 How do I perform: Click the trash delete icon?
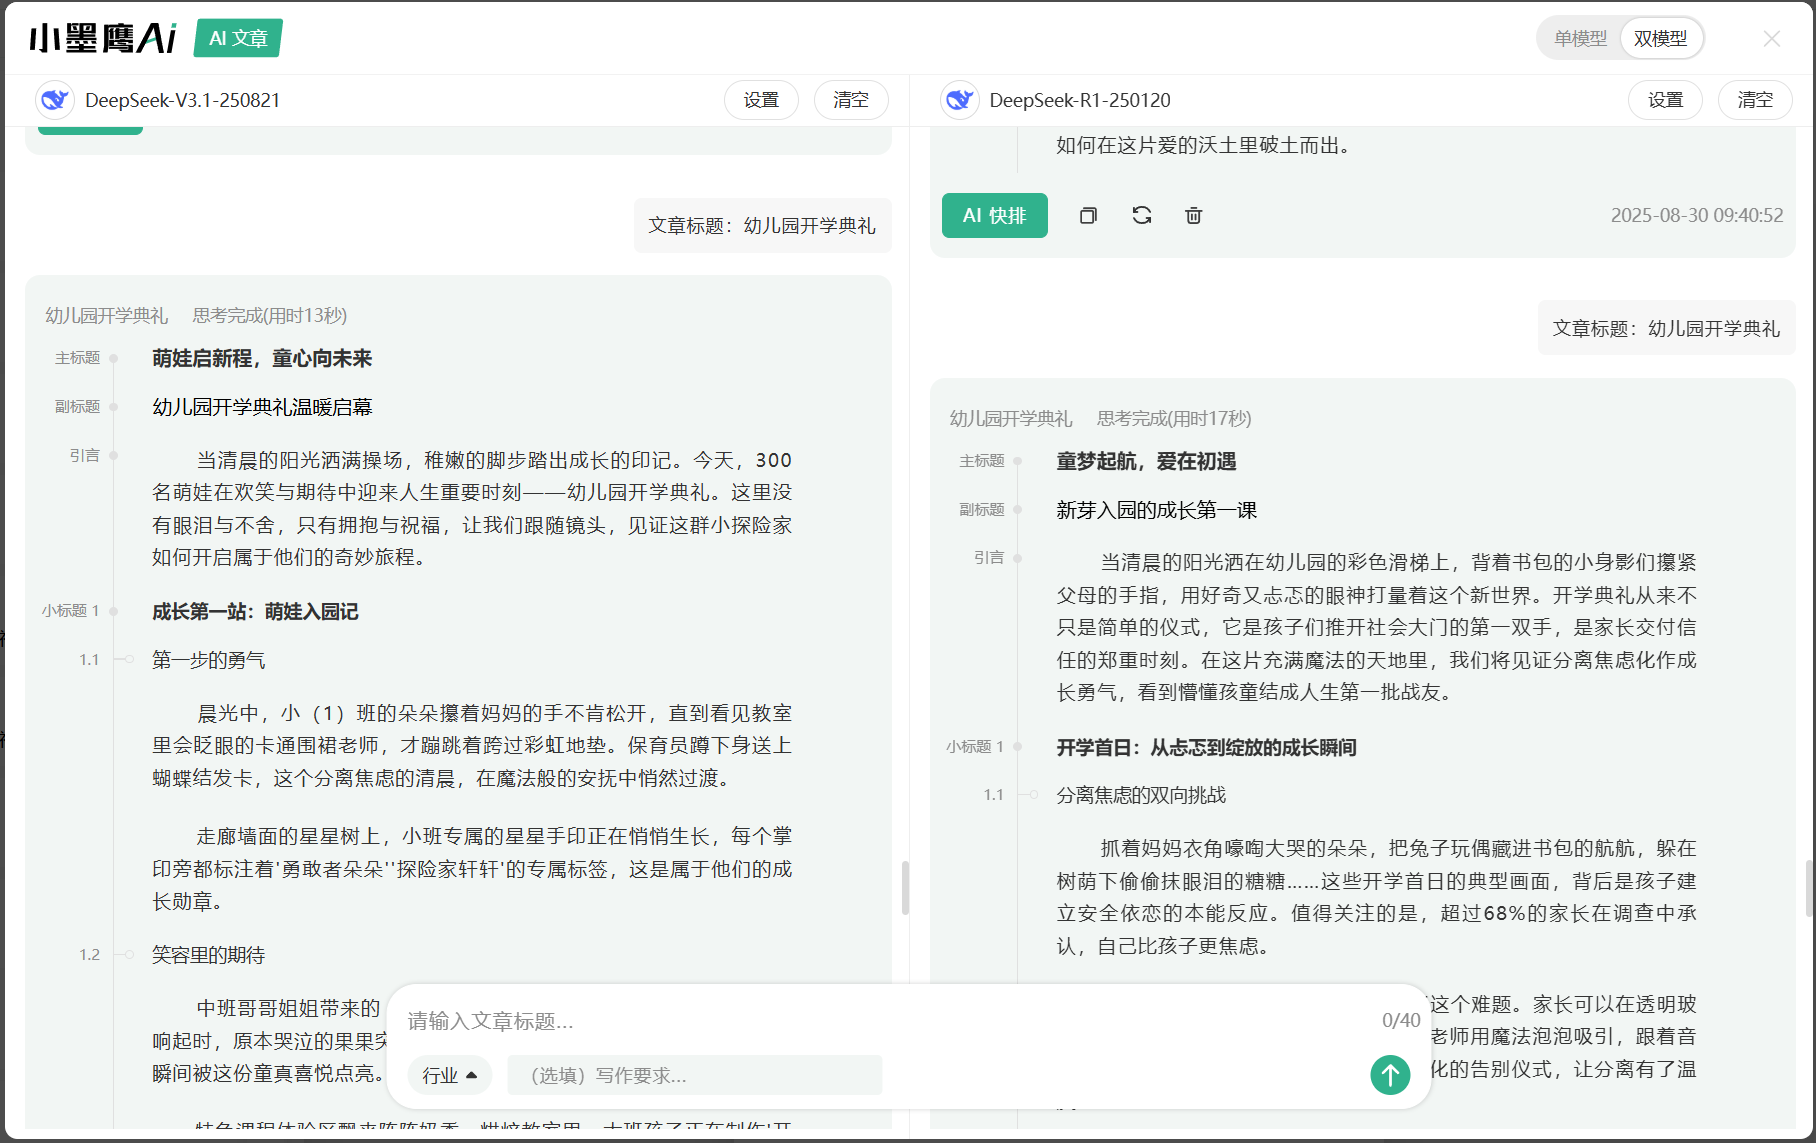[1193, 215]
